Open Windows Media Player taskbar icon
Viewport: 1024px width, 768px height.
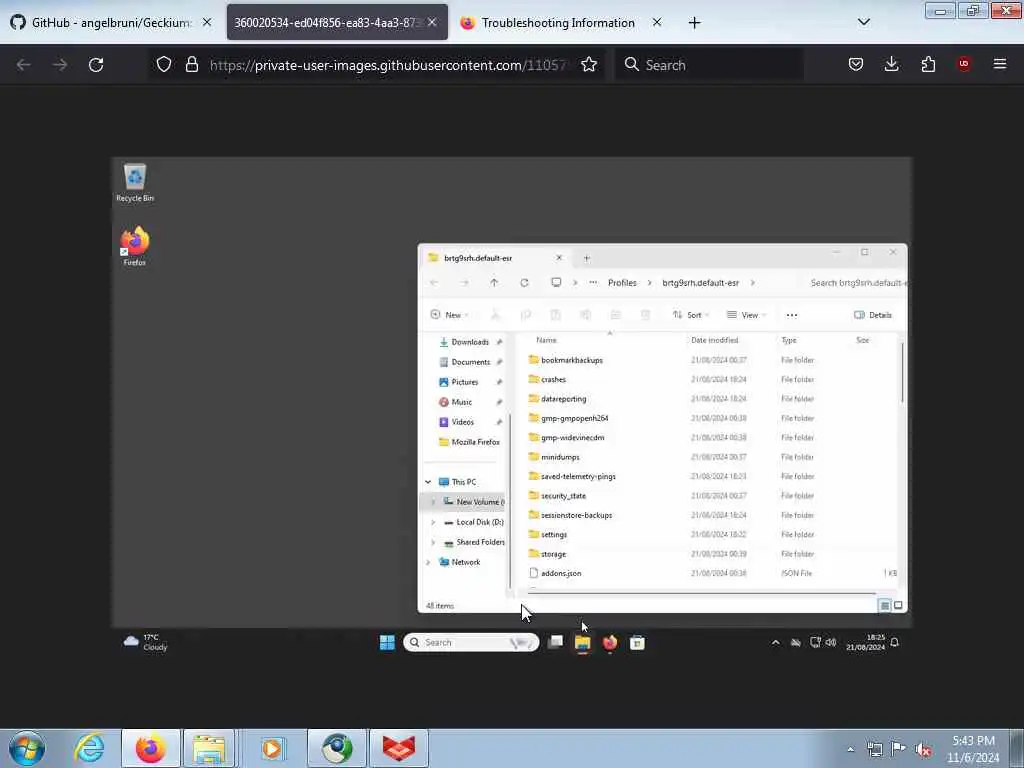click(272, 748)
